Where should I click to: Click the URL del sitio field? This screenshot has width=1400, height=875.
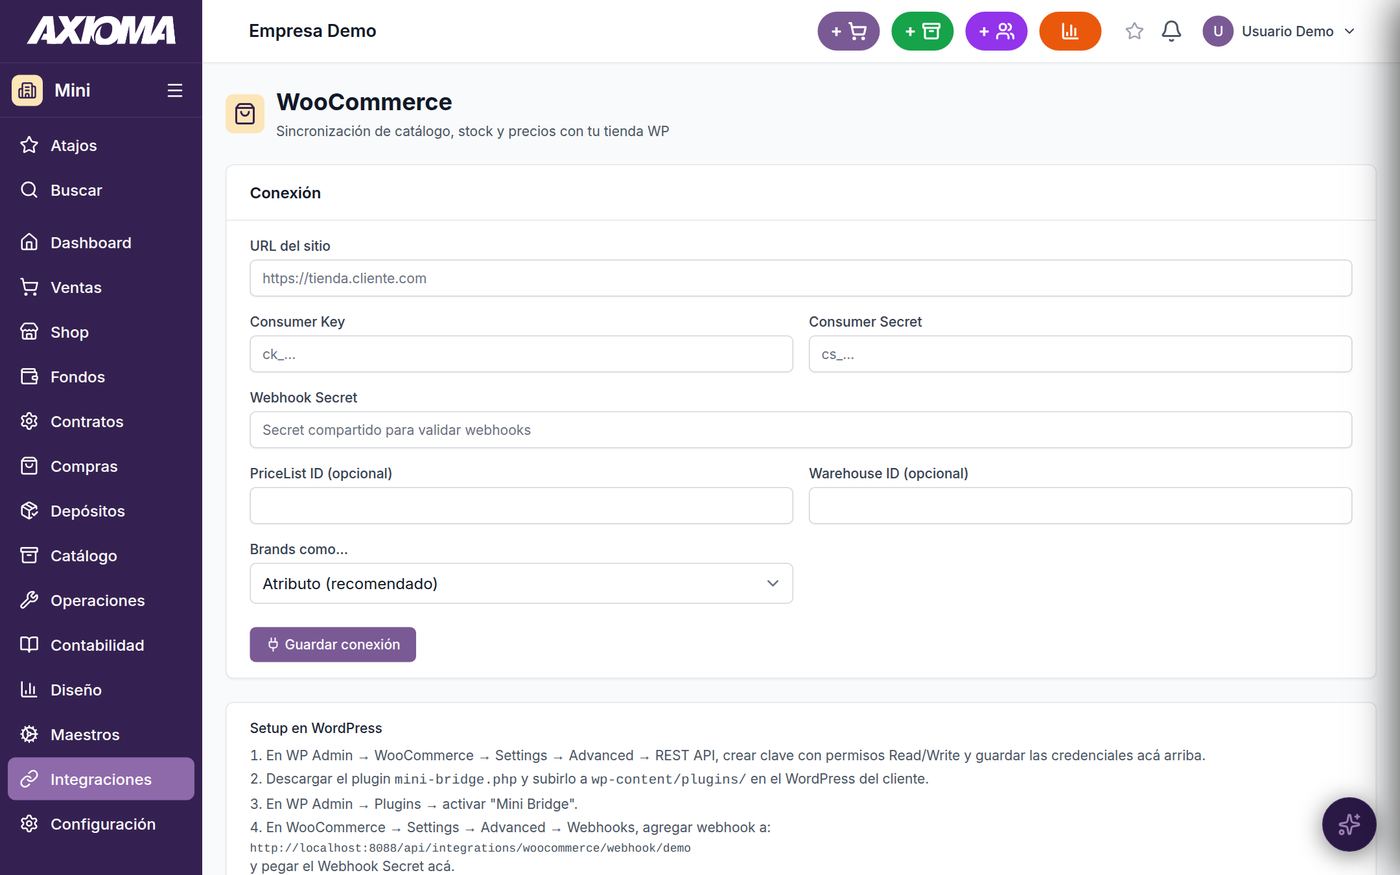point(801,278)
